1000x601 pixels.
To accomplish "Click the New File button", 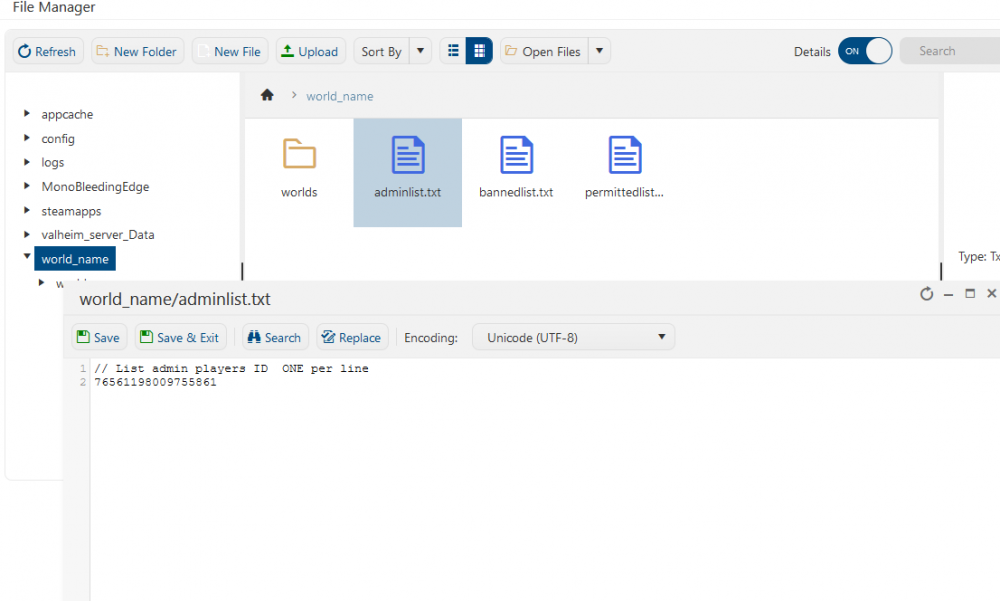I will point(230,51).
